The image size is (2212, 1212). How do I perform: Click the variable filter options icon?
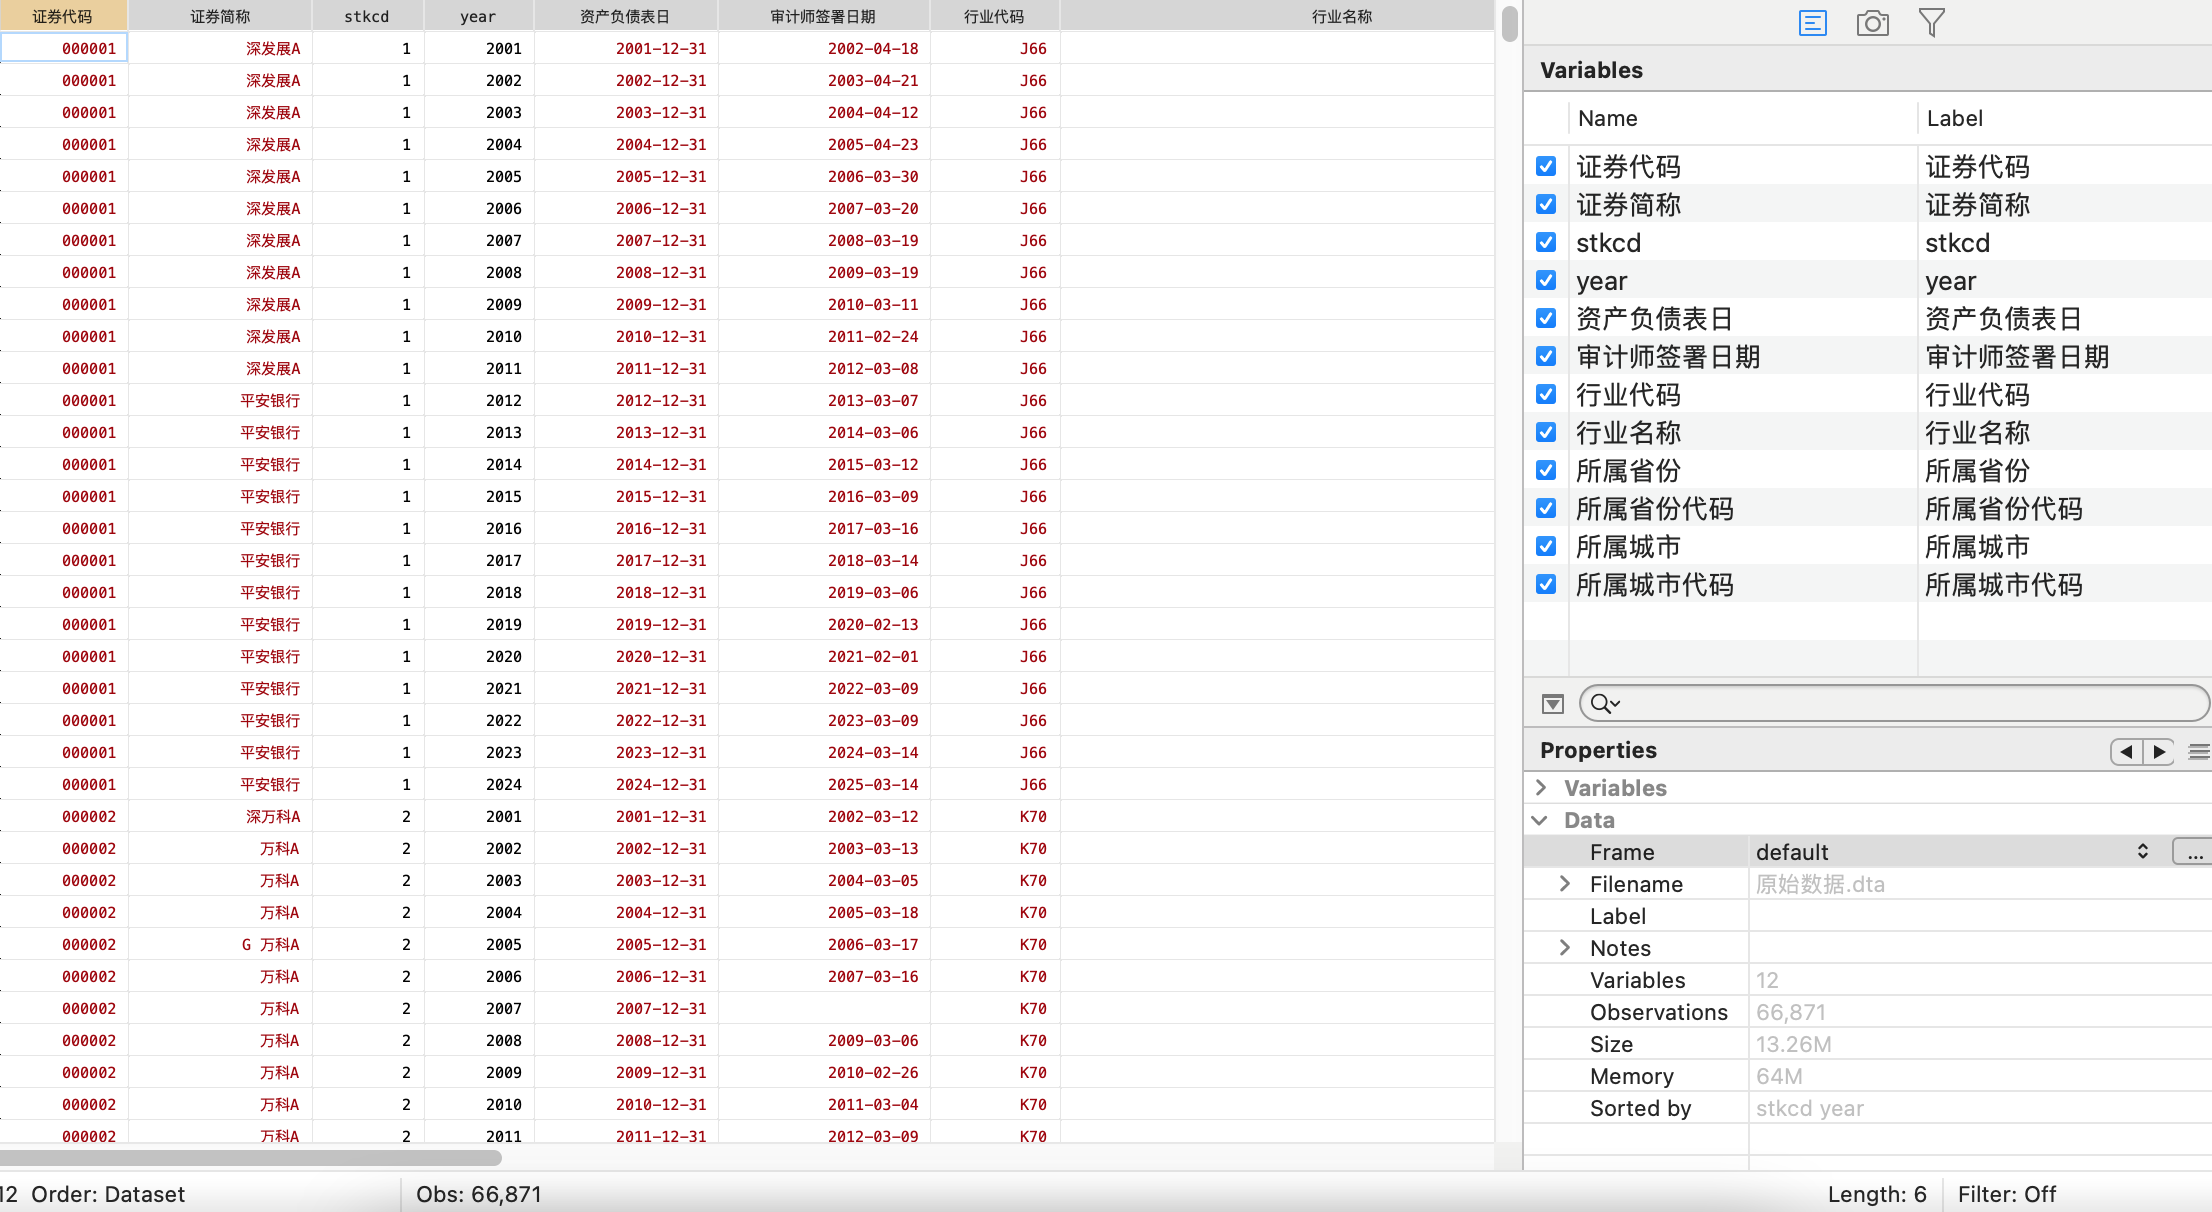click(1552, 704)
